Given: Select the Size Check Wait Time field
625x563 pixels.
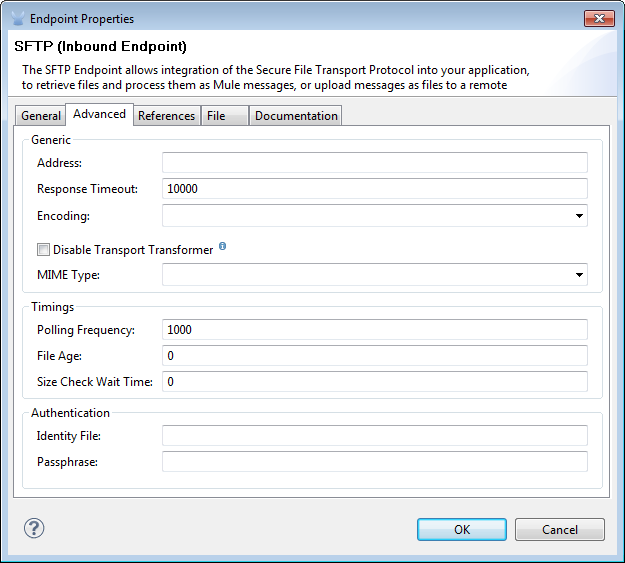Looking at the screenshot, I should click(374, 382).
